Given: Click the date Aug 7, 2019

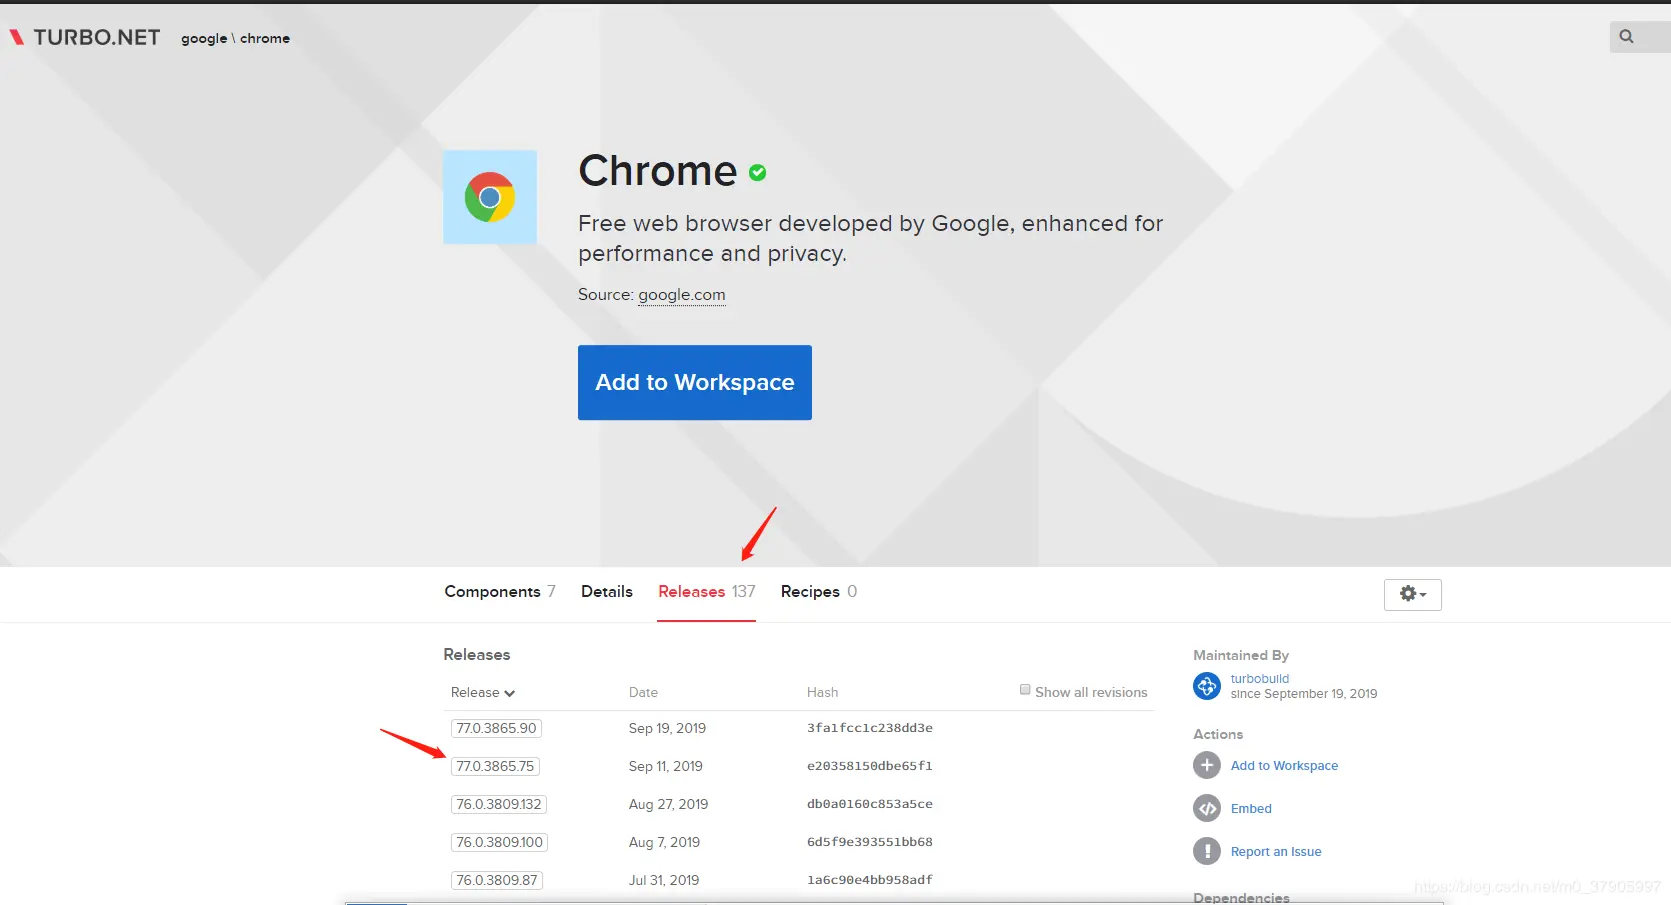Looking at the screenshot, I should click(664, 842).
